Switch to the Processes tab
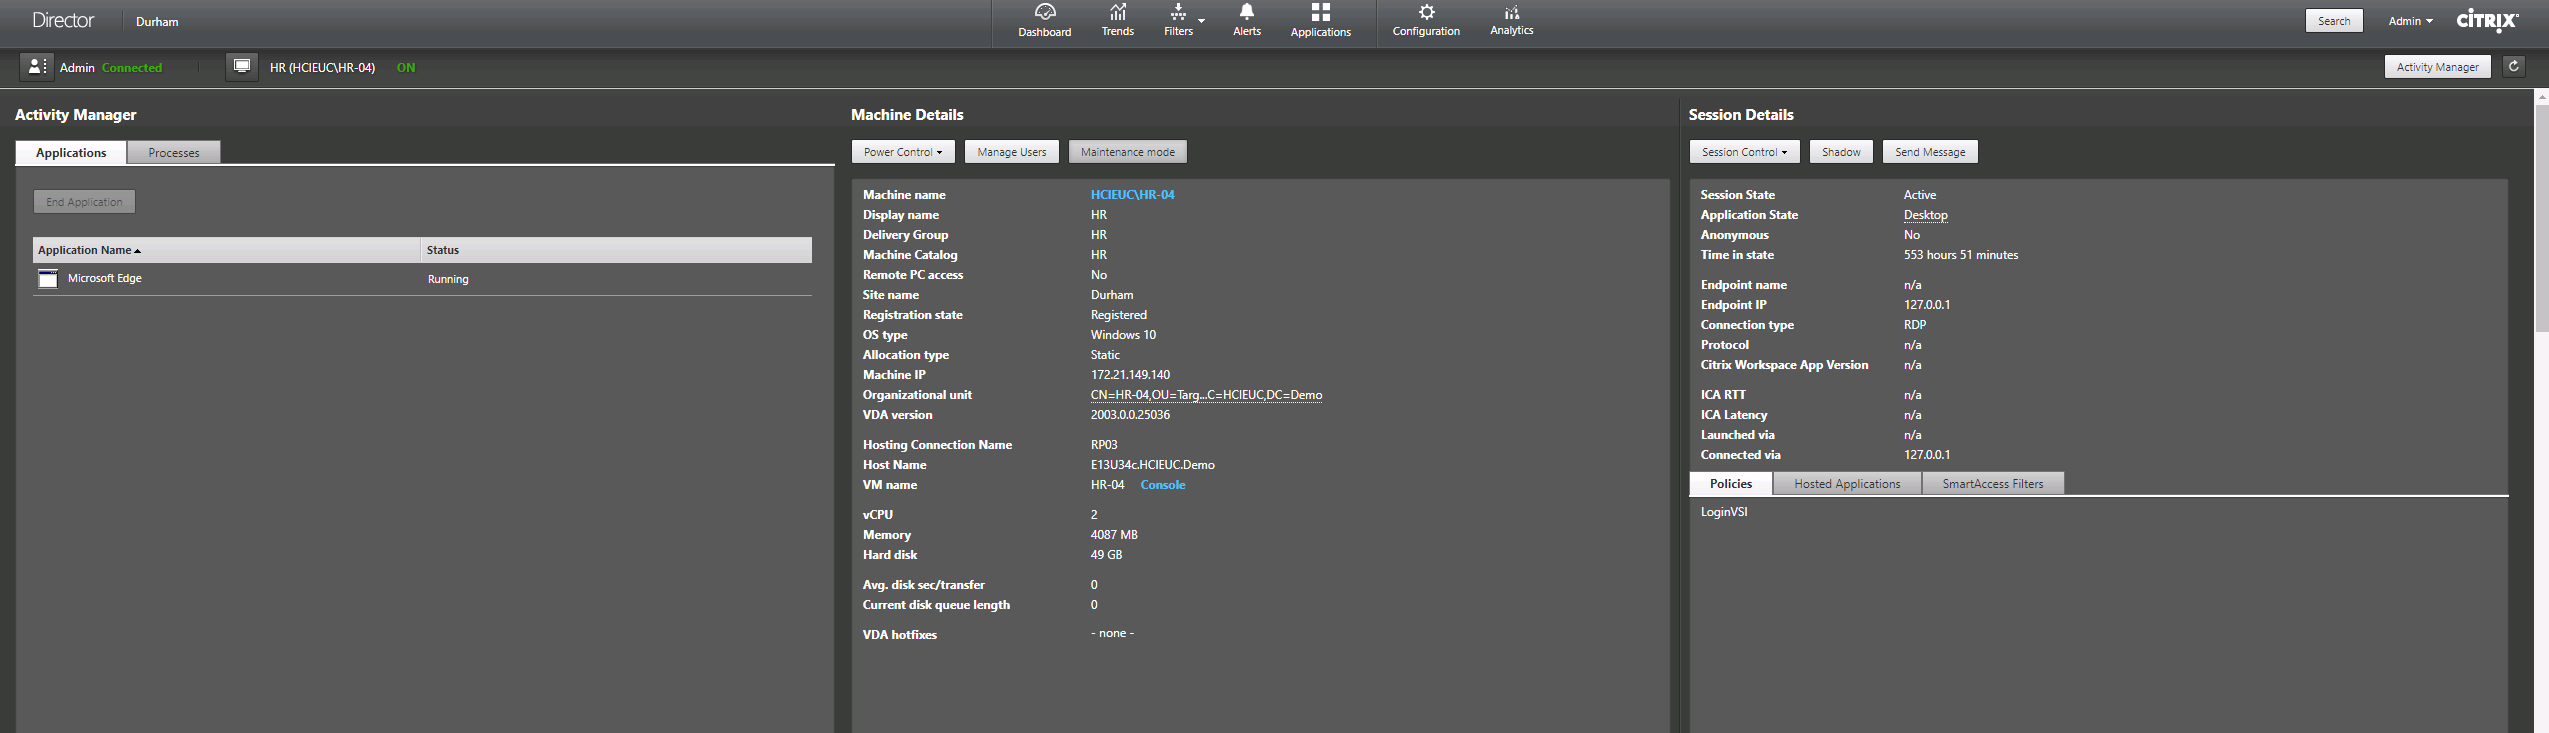Screen dimensions: 2549x733 pyautogui.click(x=174, y=153)
